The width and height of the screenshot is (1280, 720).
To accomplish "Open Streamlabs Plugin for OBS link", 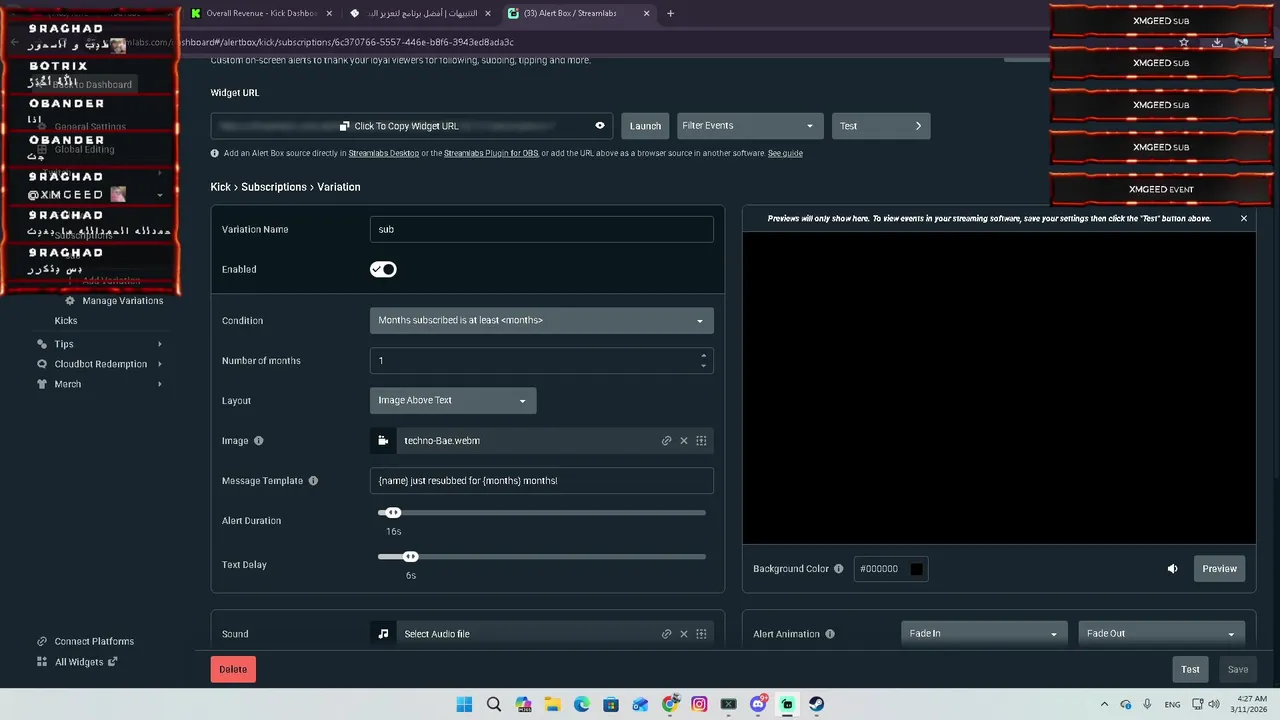I will [491, 153].
